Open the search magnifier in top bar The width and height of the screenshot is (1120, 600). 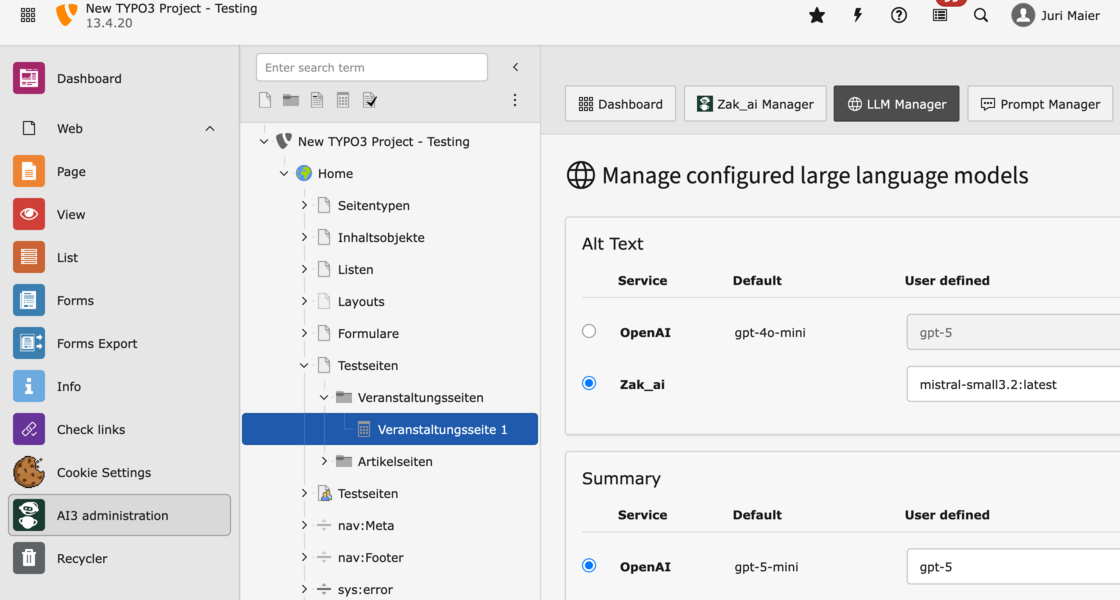pyautogui.click(x=981, y=15)
